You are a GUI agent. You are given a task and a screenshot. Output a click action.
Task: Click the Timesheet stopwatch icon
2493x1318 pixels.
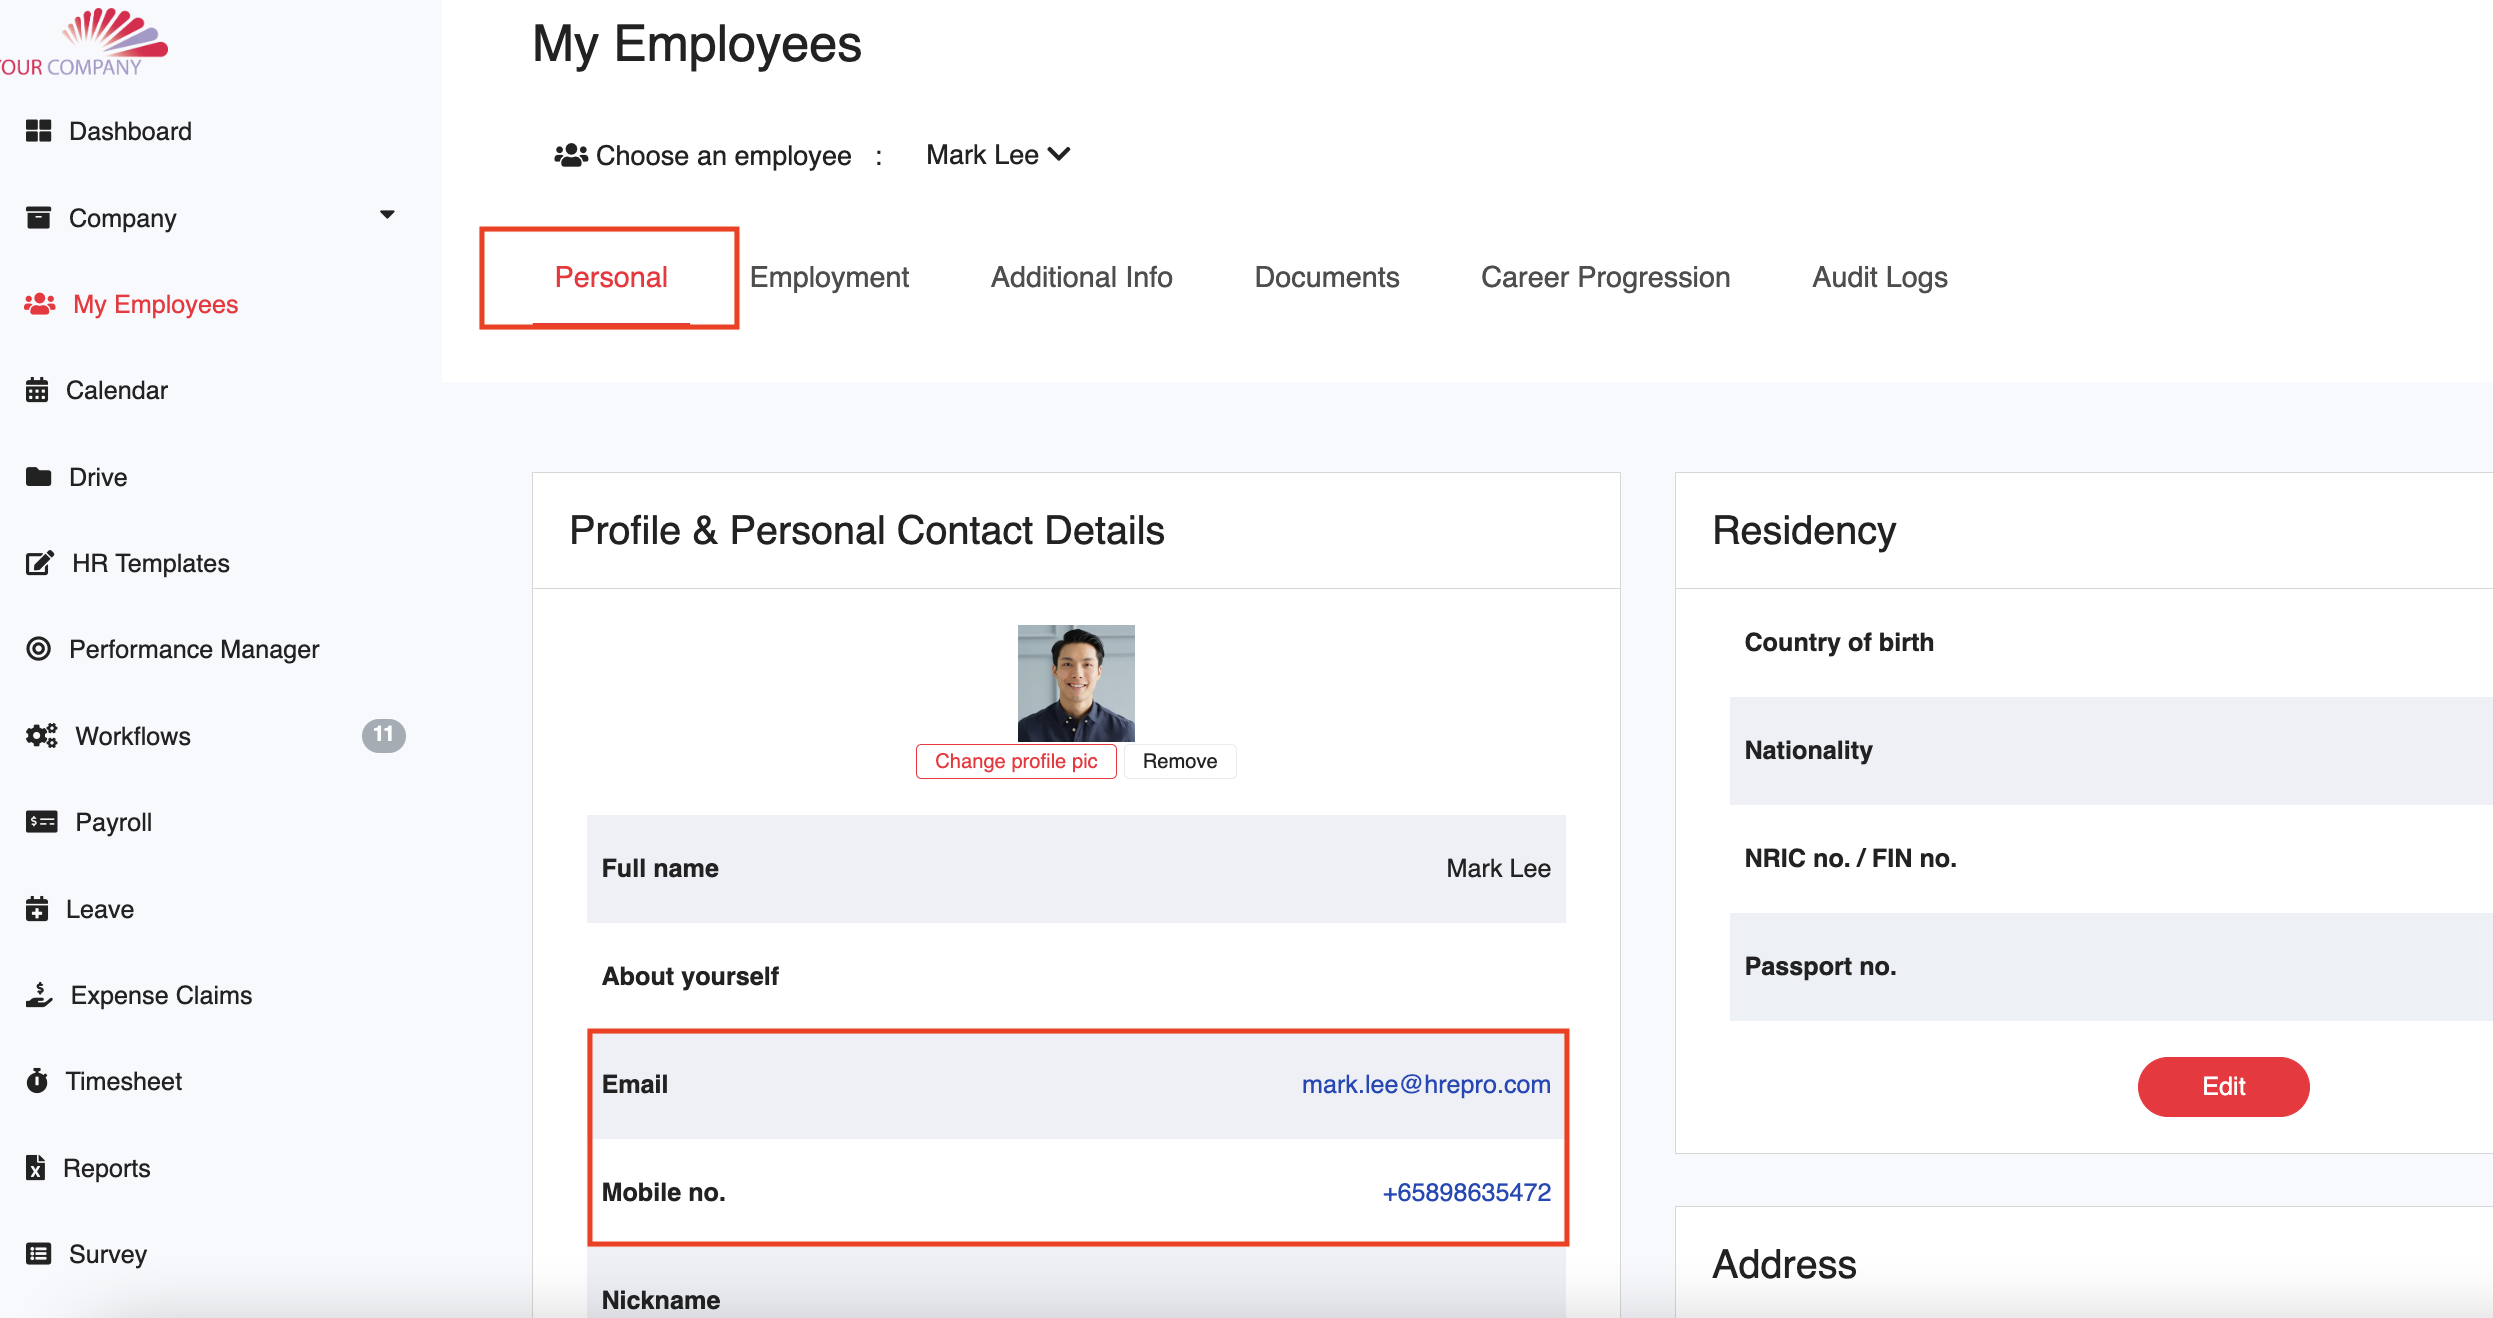pyautogui.click(x=37, y=1081)
